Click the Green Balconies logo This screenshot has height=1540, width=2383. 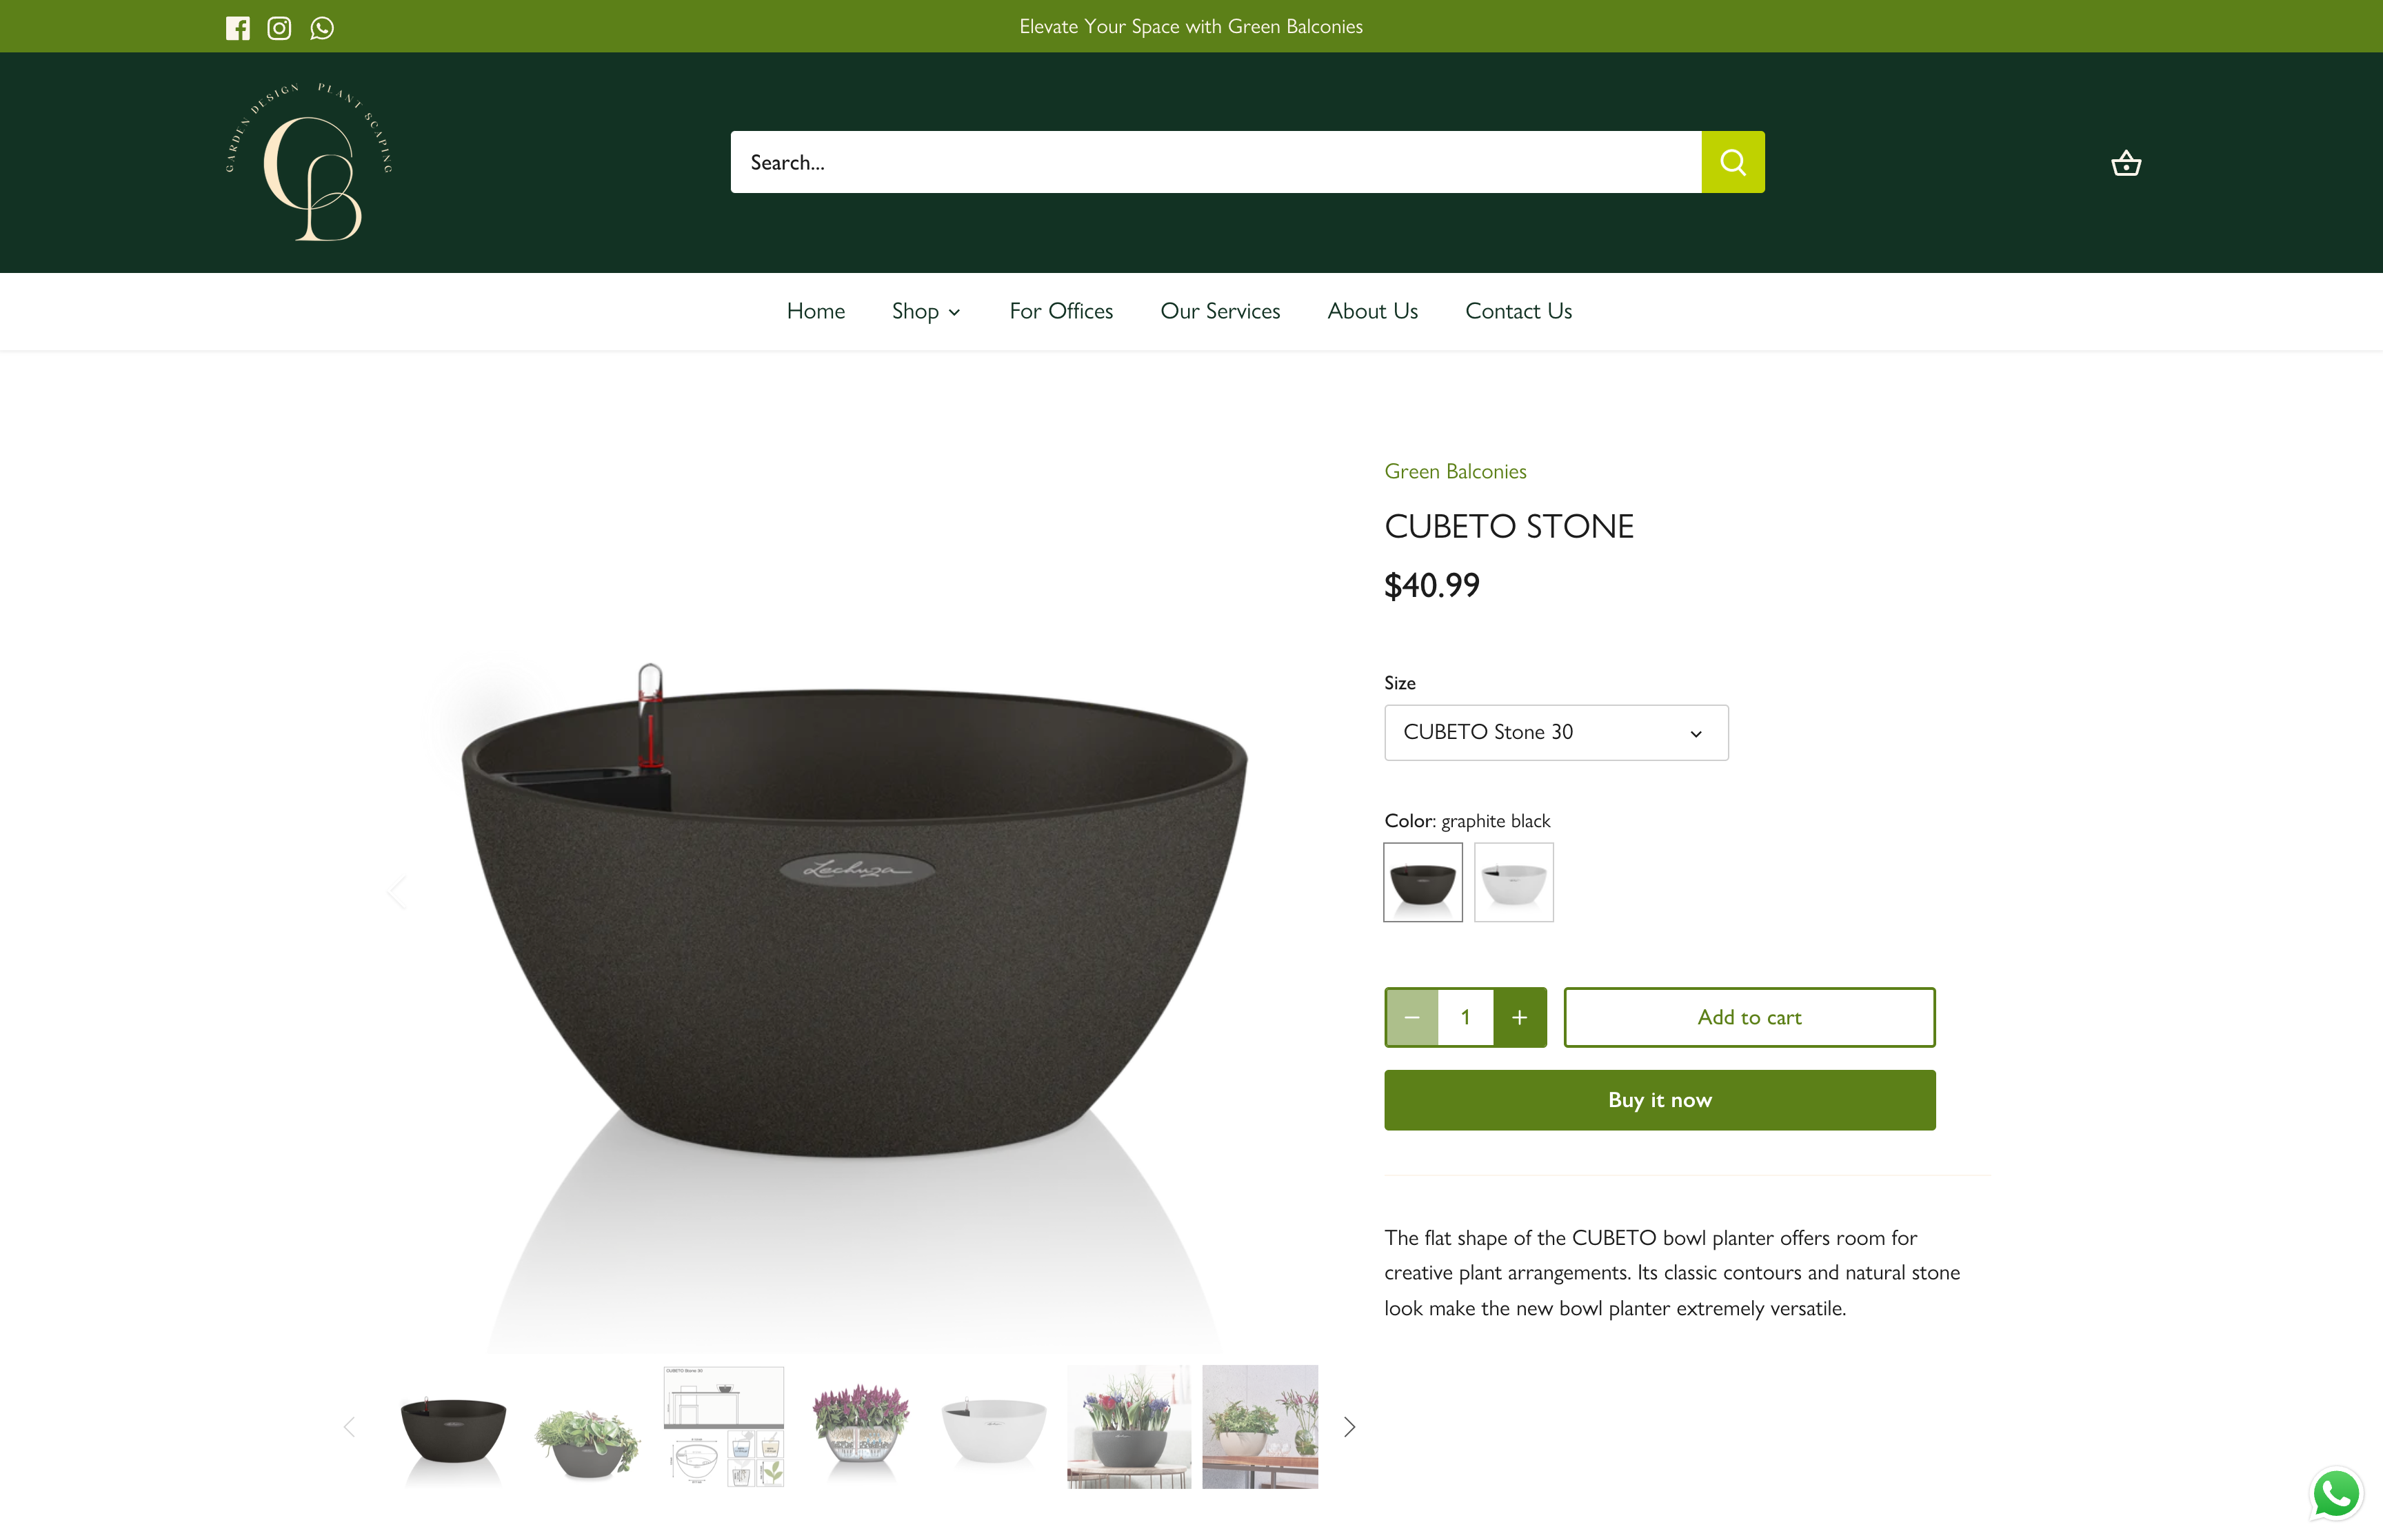pos(309,162)
